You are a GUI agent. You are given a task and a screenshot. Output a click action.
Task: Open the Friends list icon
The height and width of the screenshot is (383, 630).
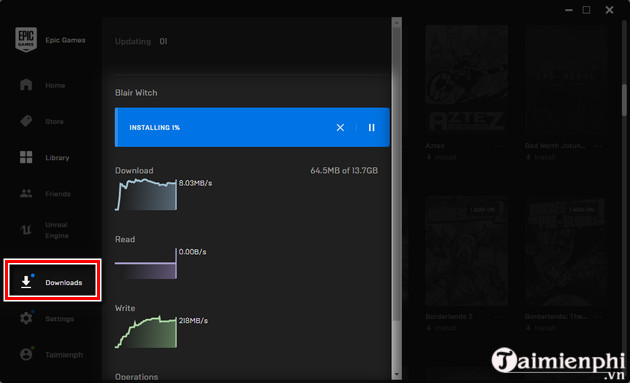[26, 194]
